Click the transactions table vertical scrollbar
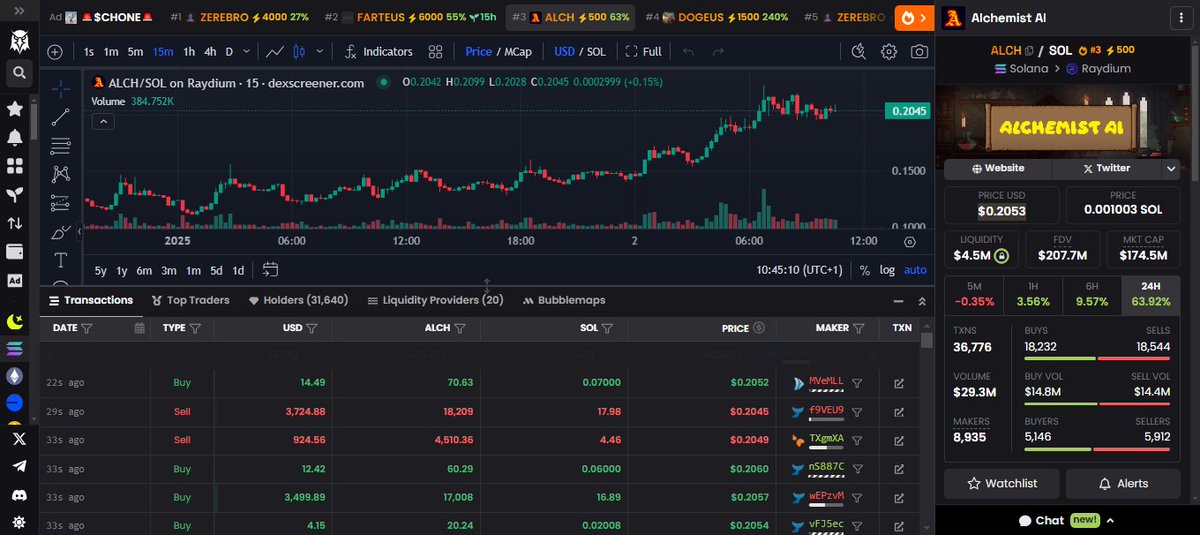 [x=927, y=340]
